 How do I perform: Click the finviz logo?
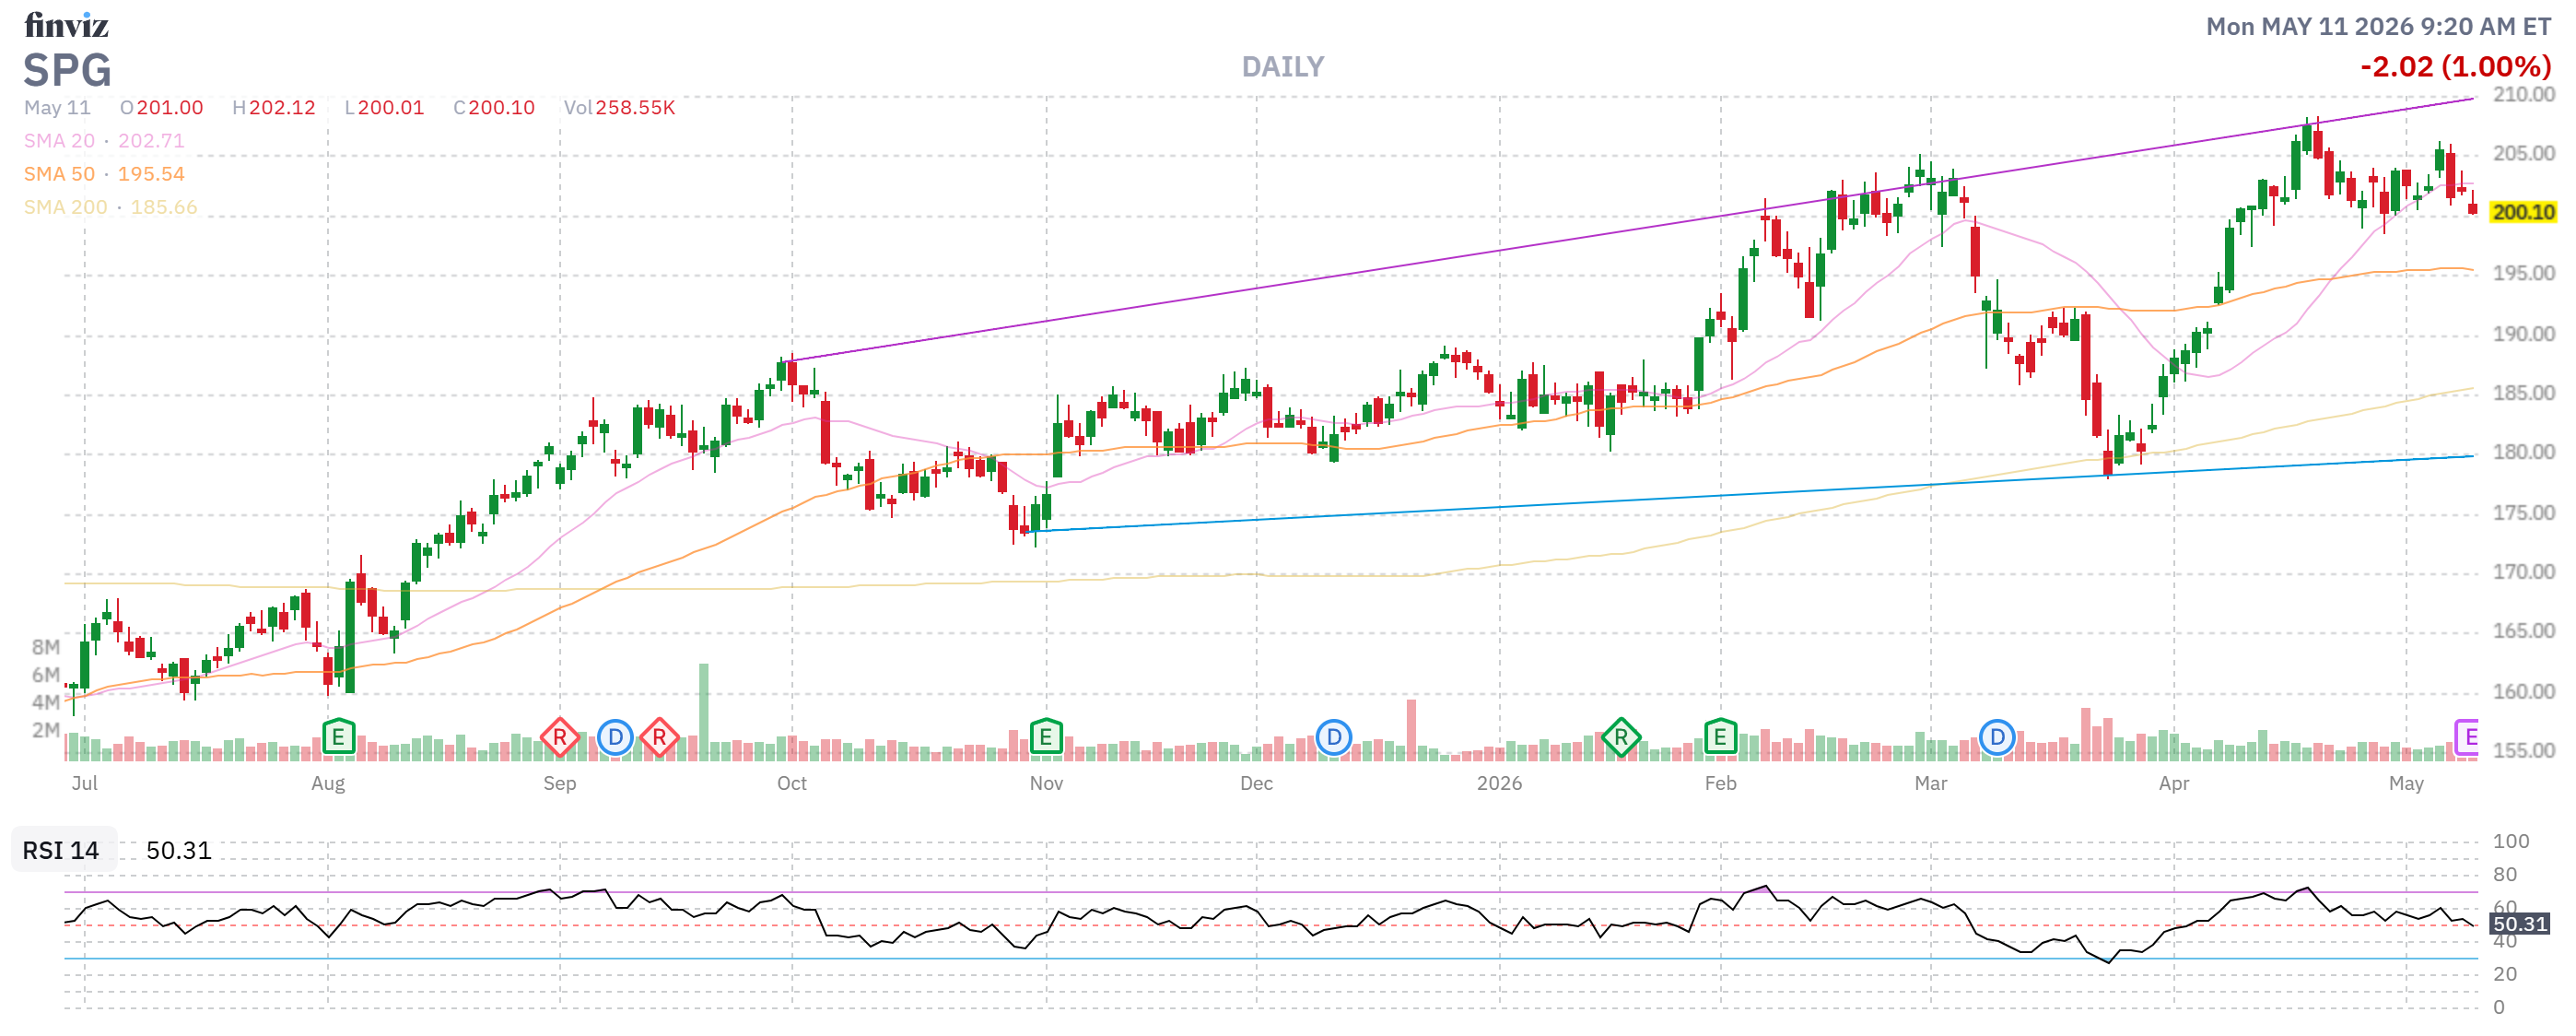pos(66,25)
